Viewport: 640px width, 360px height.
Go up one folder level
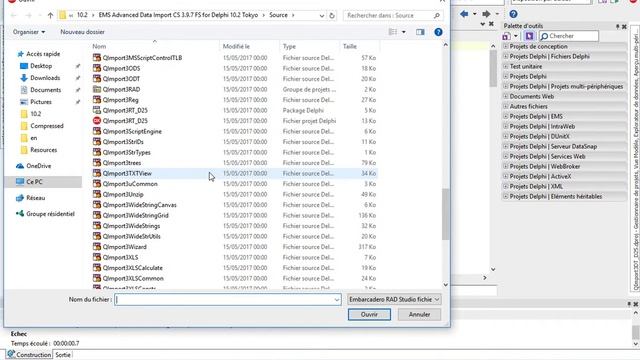pos(50,16)
